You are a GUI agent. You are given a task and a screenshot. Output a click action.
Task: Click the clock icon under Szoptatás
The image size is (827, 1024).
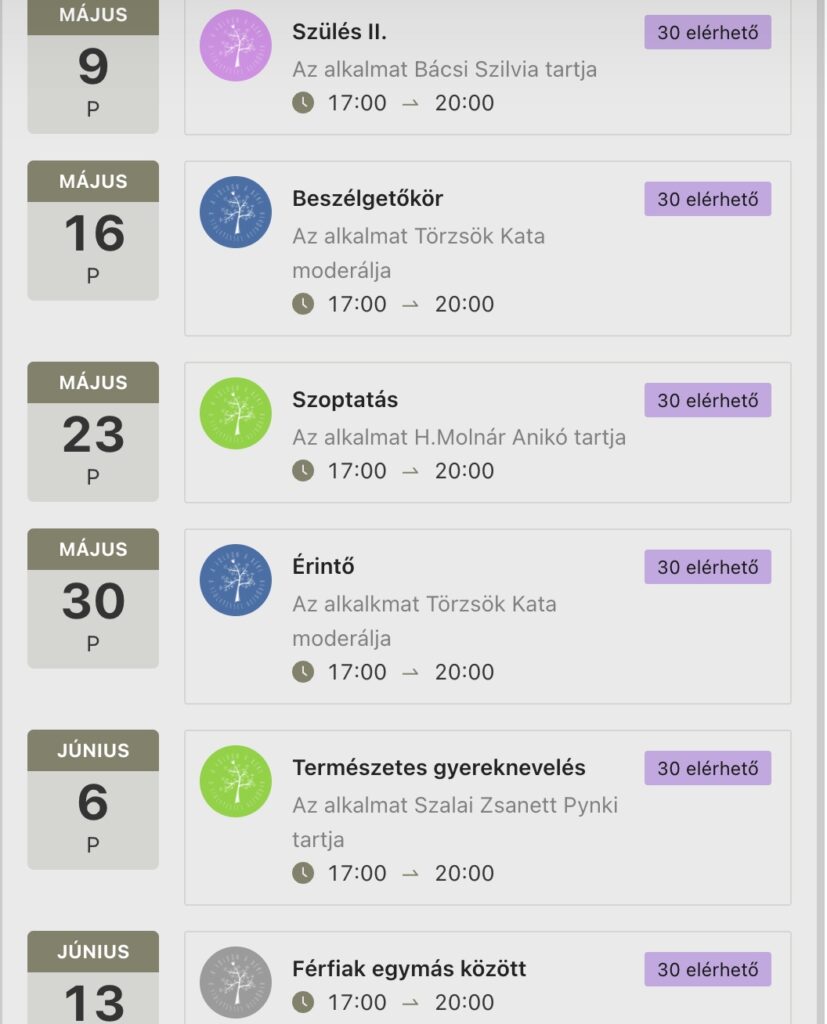[x=302, y=470]
